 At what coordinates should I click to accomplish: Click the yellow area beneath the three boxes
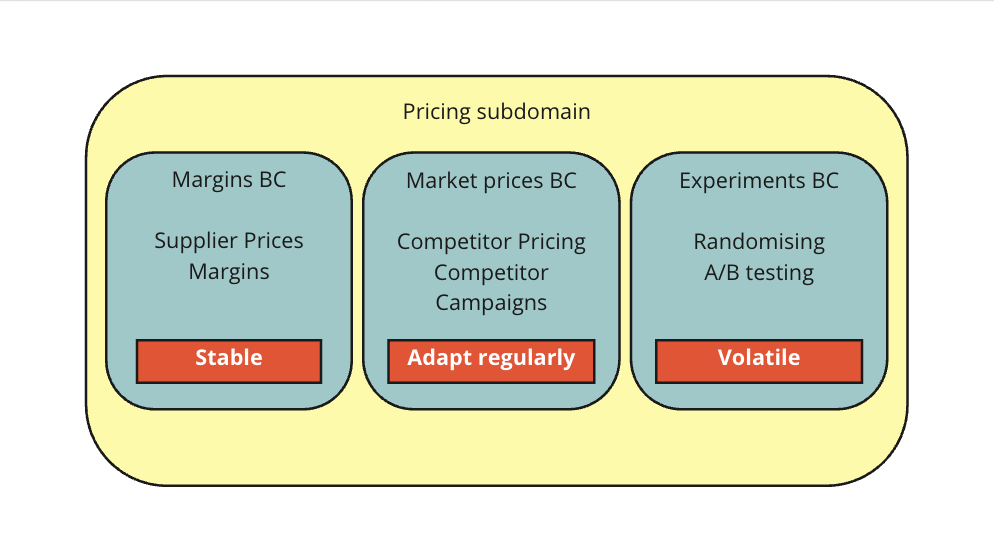click(496, 446)
